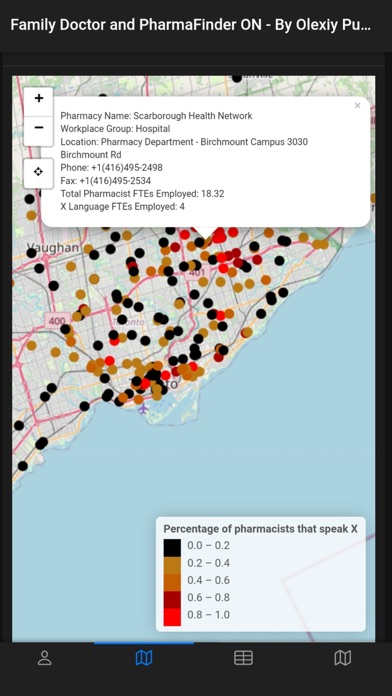The width and height of the screenshot is (392, 696).
Task: Click the recenter crosshair map control
Action: (x=39, y=172)
